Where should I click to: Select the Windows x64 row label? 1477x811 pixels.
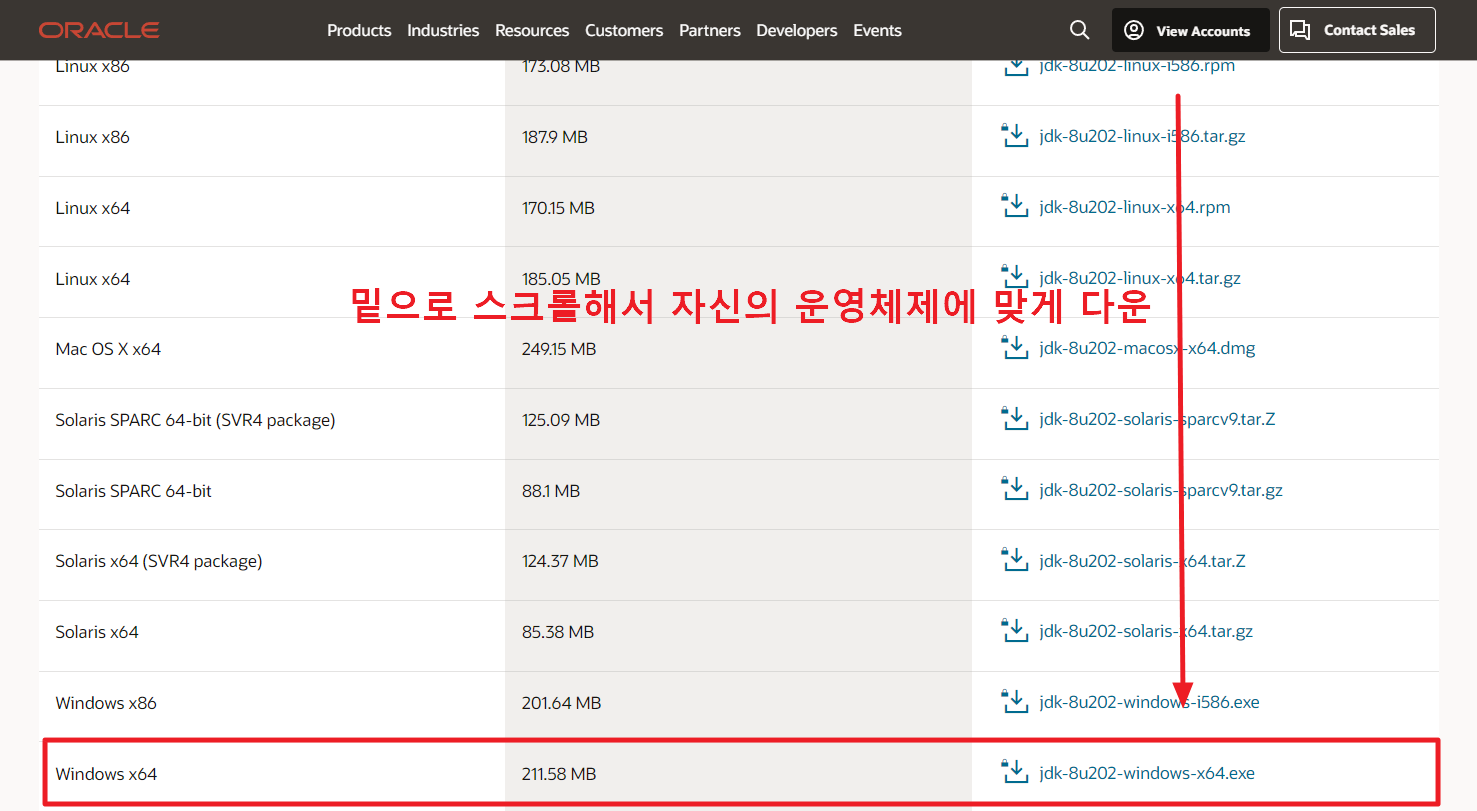pos(106,774)
